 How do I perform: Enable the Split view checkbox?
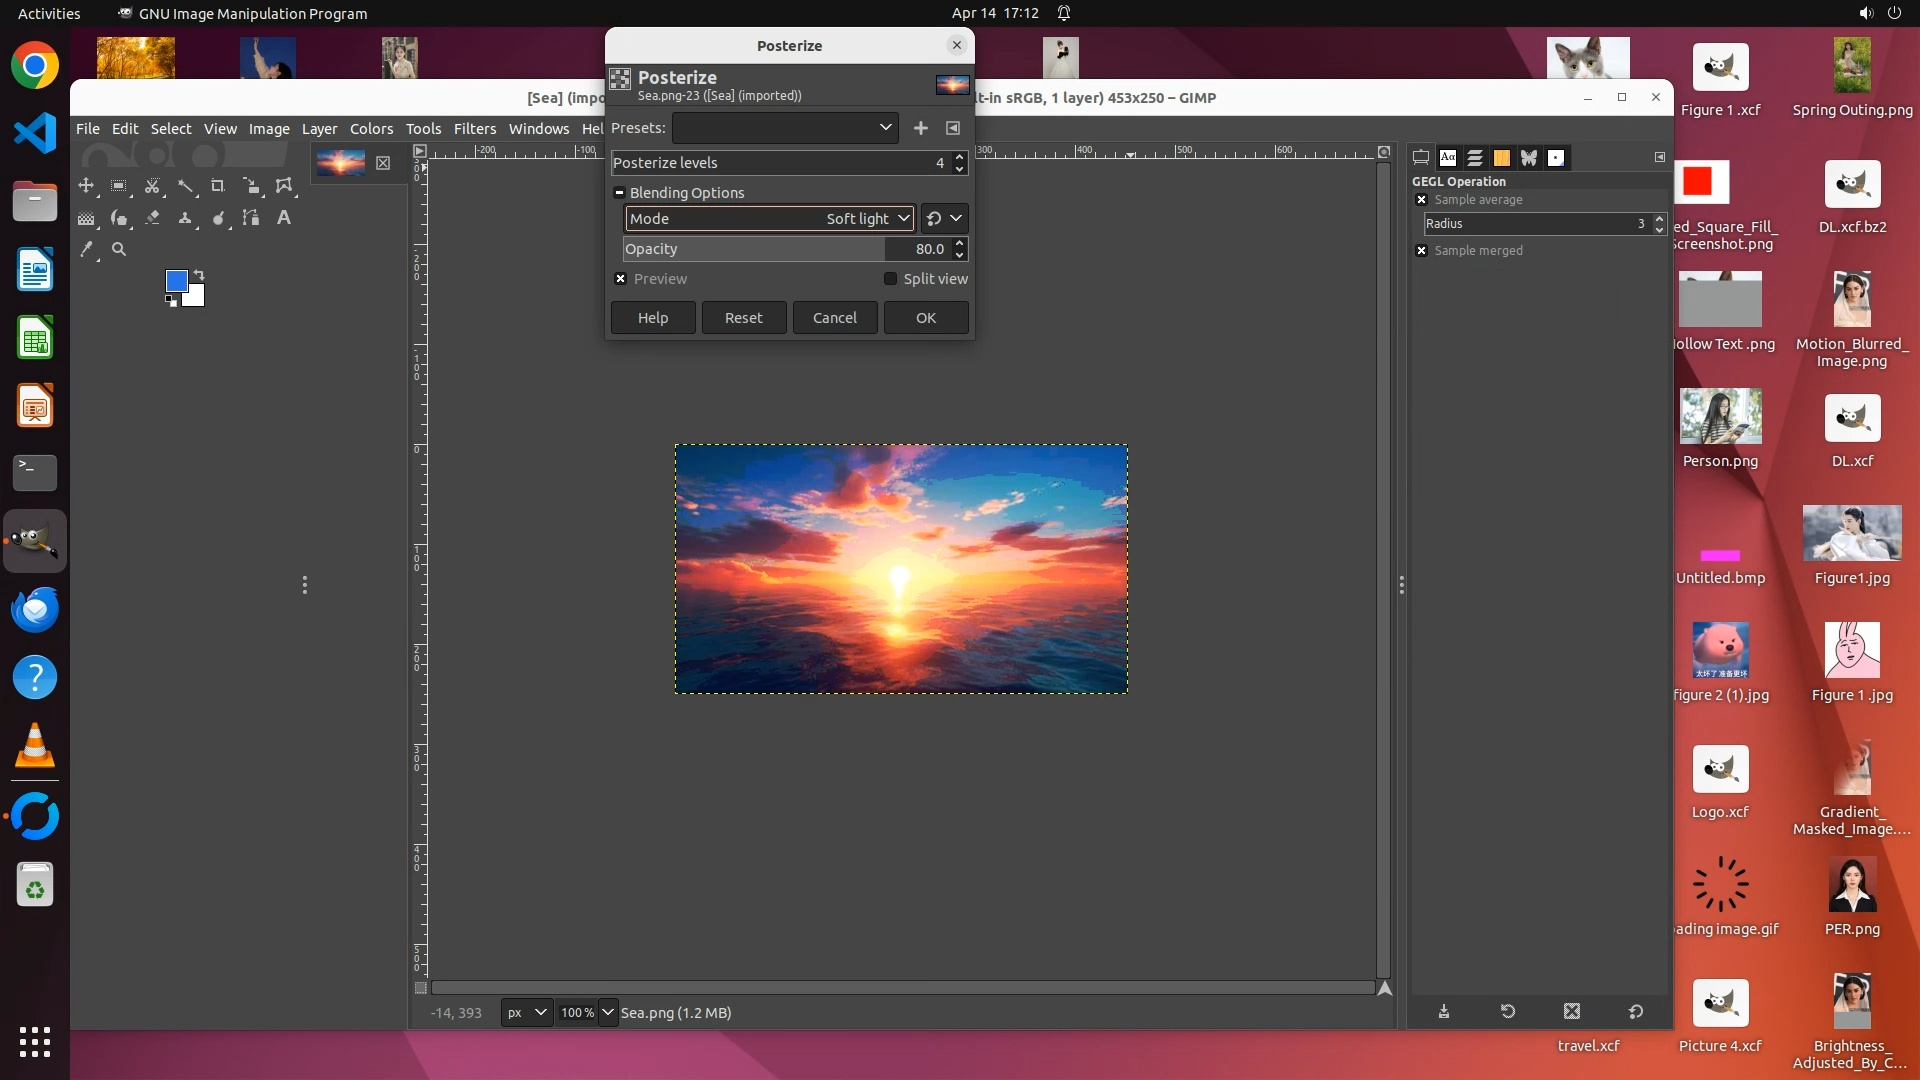pyautogui.click(x=890, y=279)
